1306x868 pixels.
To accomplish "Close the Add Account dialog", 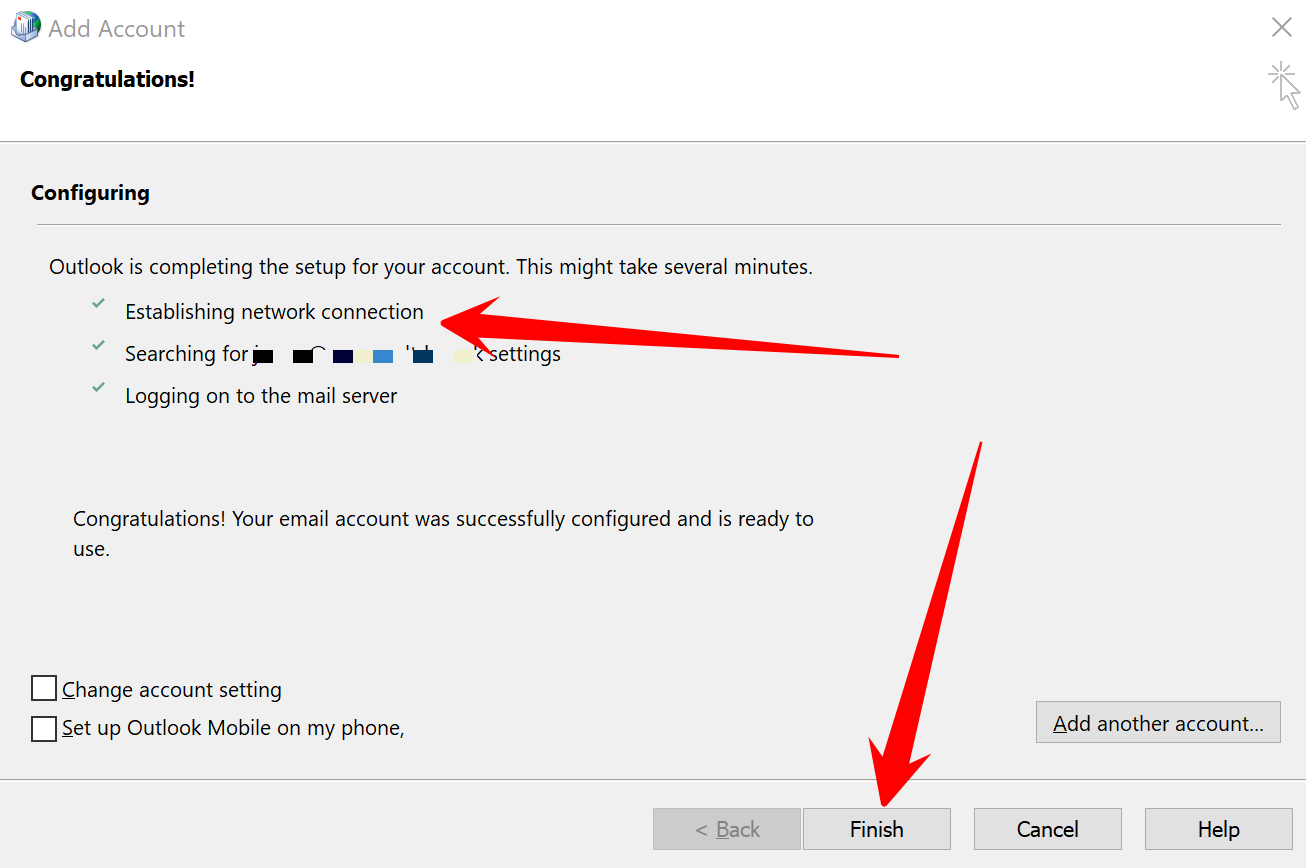I will click(1282, 27).
